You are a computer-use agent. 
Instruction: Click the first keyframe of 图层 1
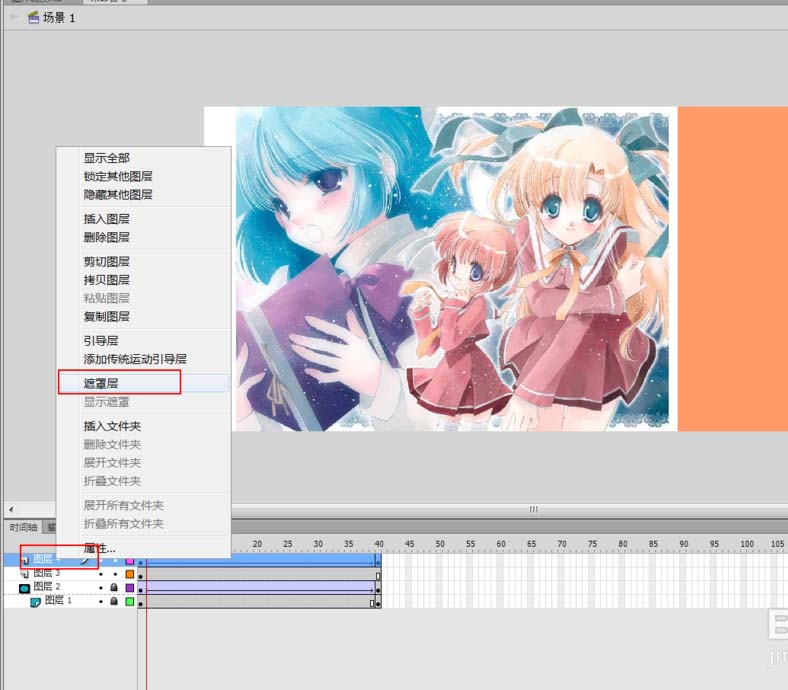[x=141, y=603]
